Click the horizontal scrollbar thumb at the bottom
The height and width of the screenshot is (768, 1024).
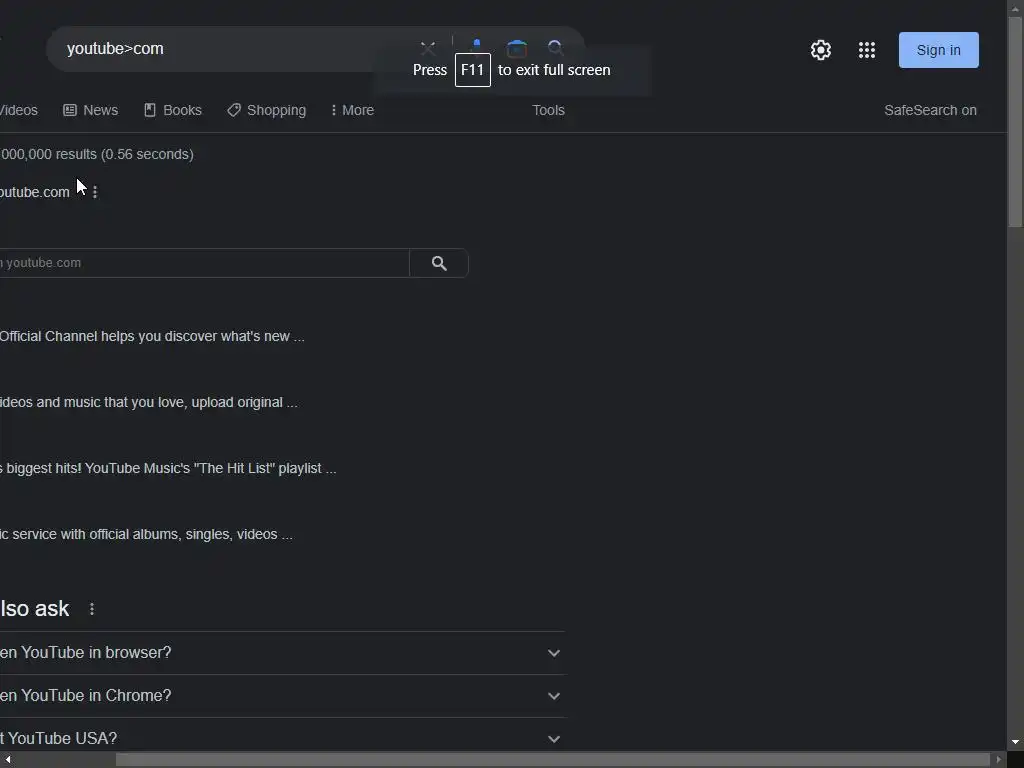point(552,760)
